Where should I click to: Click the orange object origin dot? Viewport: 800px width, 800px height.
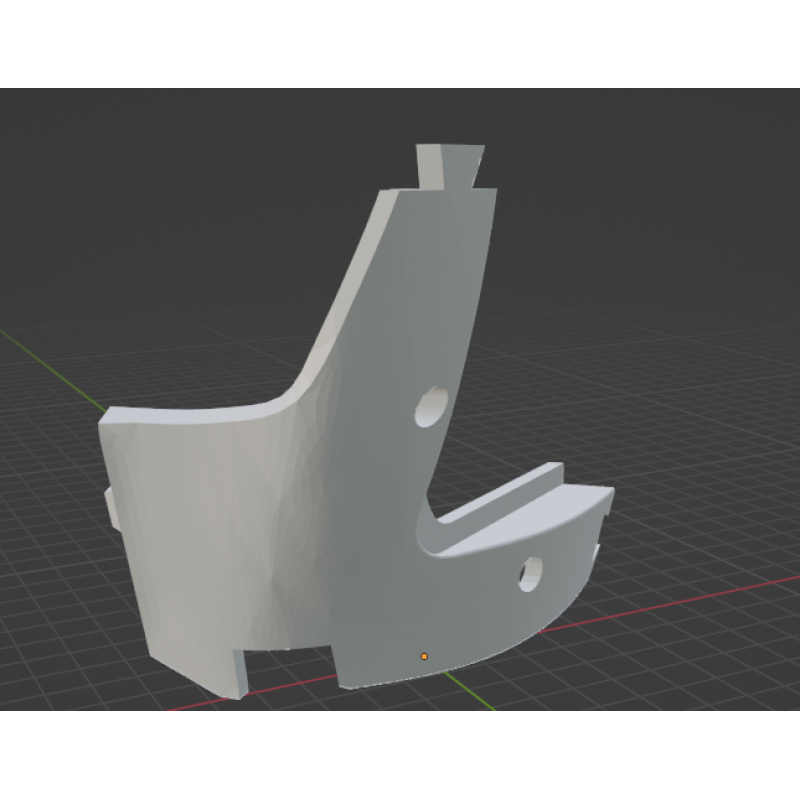click(424, 656)
